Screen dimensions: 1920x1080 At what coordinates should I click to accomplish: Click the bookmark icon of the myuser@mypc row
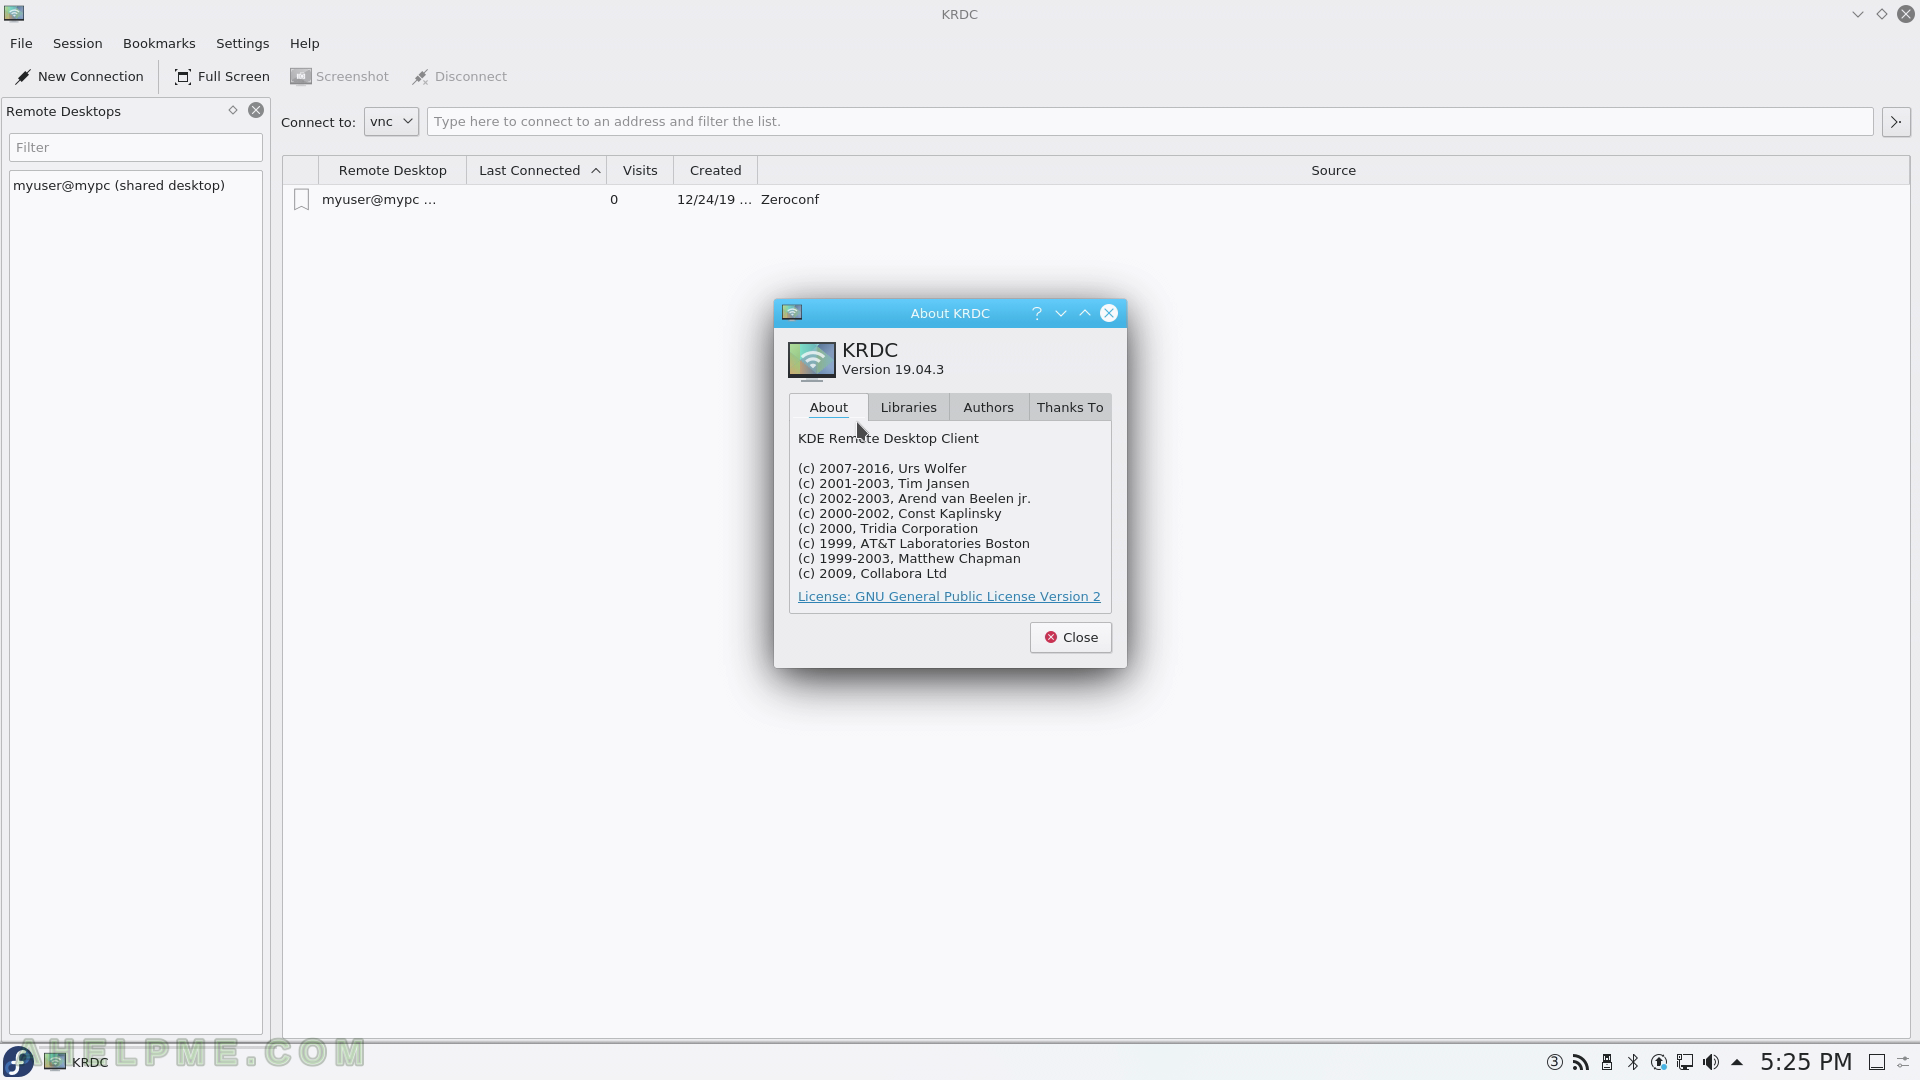[301, 200]
